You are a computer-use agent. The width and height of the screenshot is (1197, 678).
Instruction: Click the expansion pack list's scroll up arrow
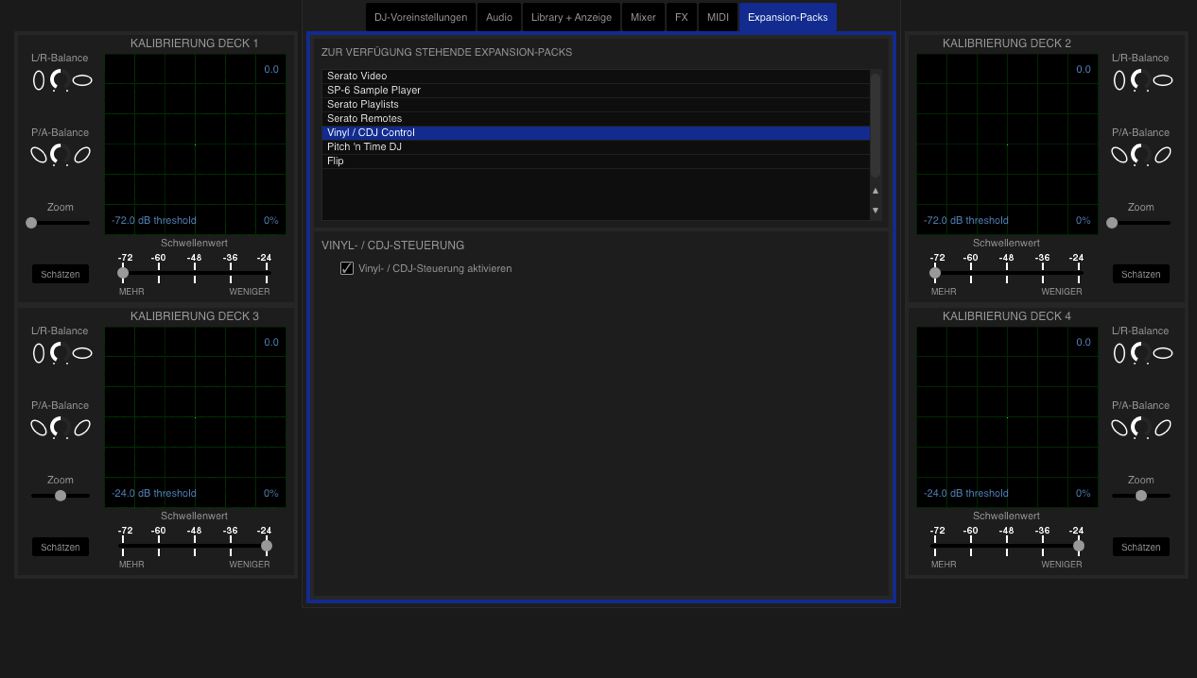tap(876, 191)
